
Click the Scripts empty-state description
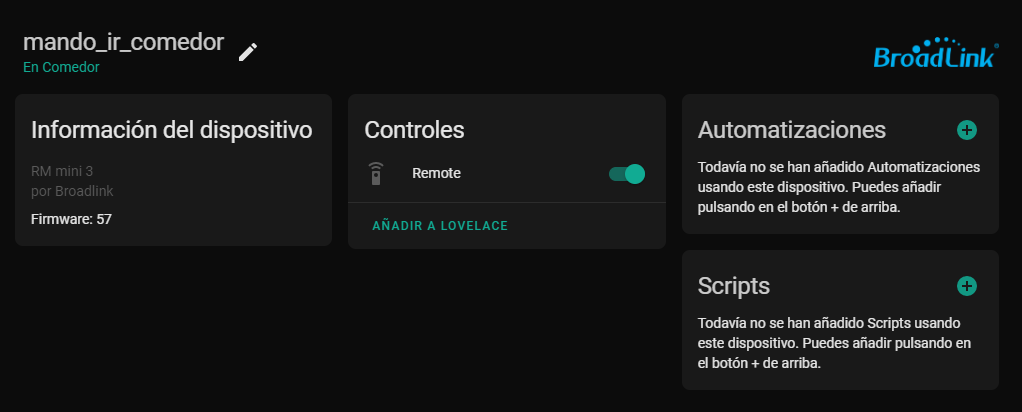pos(834,343)
